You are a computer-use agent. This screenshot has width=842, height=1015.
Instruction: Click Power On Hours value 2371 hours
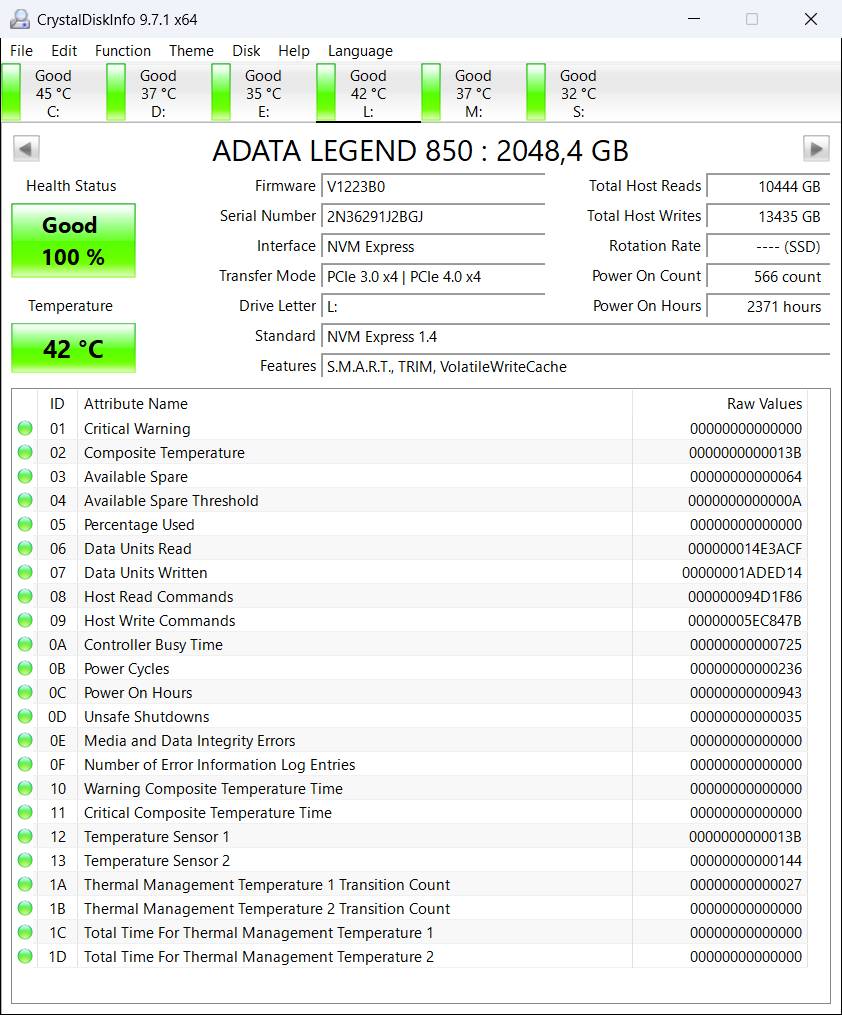[768, 307]
